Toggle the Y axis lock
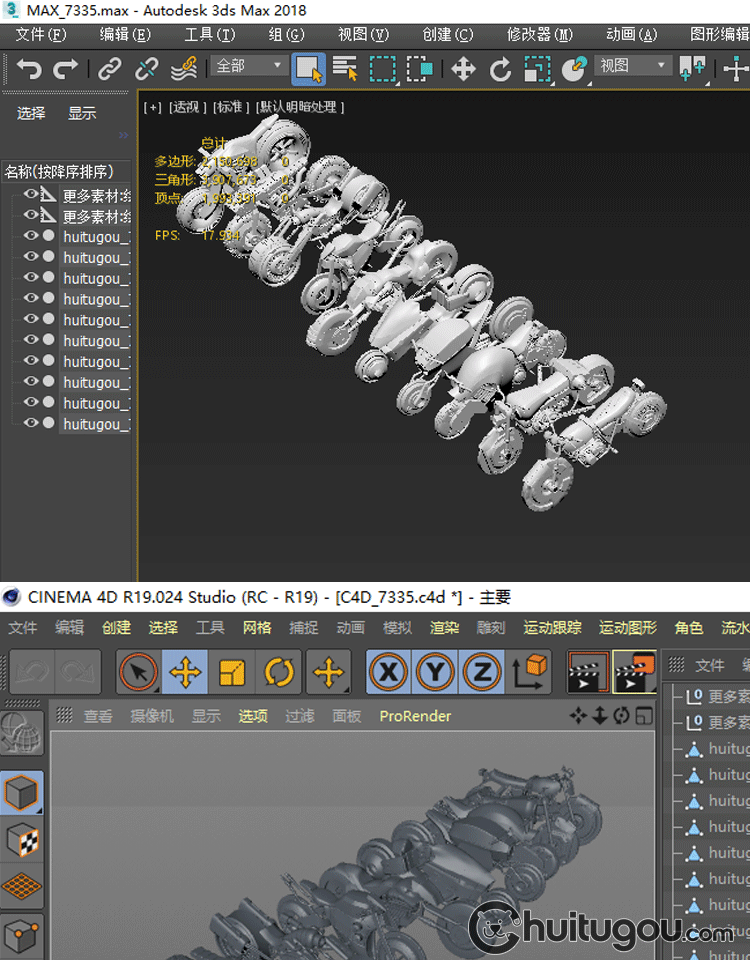This screenshot has width=750, height=960. pos(435,673)
